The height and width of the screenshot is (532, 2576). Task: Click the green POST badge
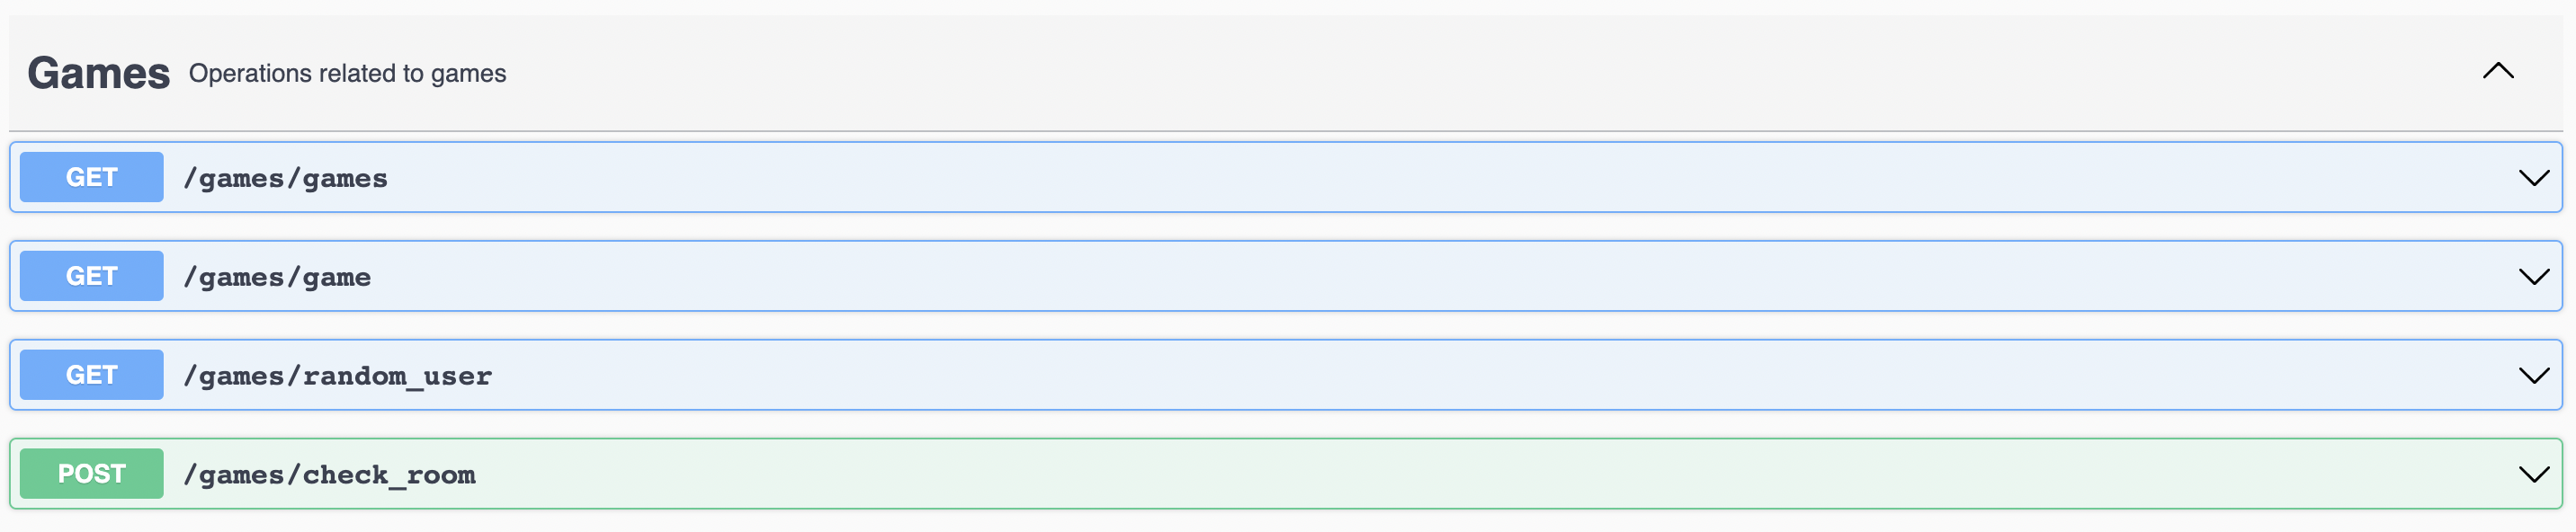click(91, 474)
